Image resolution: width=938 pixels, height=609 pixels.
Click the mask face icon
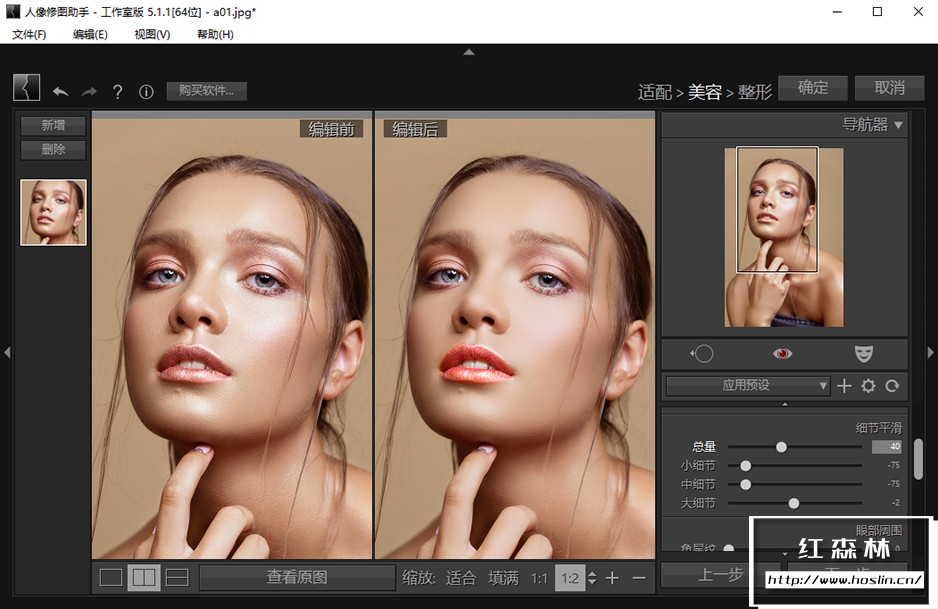pos(863,354)
